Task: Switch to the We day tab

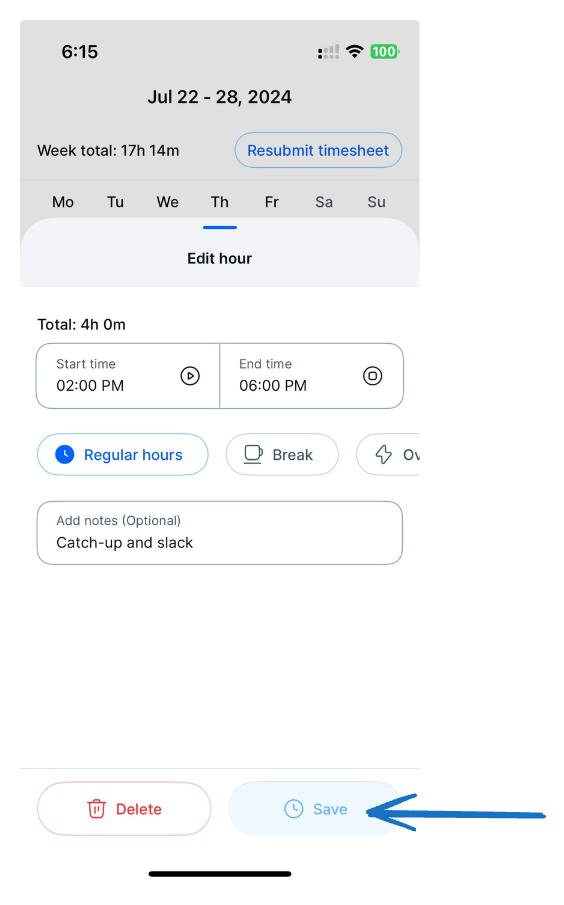Action: pos(167,202)
